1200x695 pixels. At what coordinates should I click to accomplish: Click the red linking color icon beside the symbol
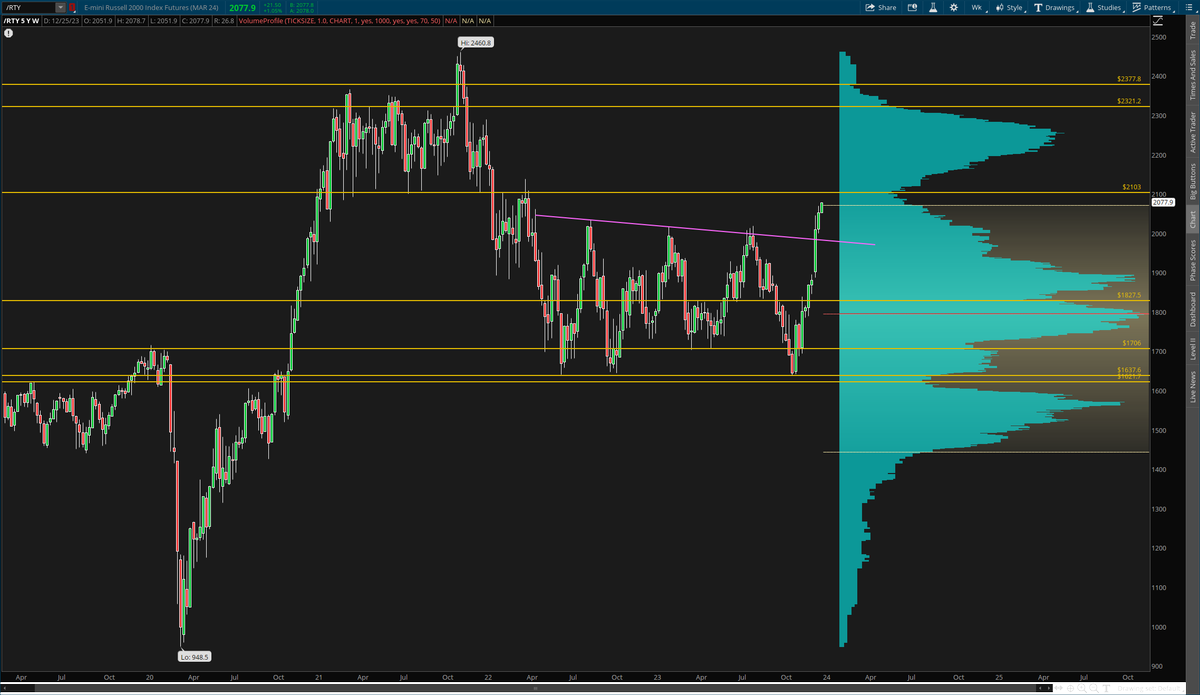[x=72, y=7]
